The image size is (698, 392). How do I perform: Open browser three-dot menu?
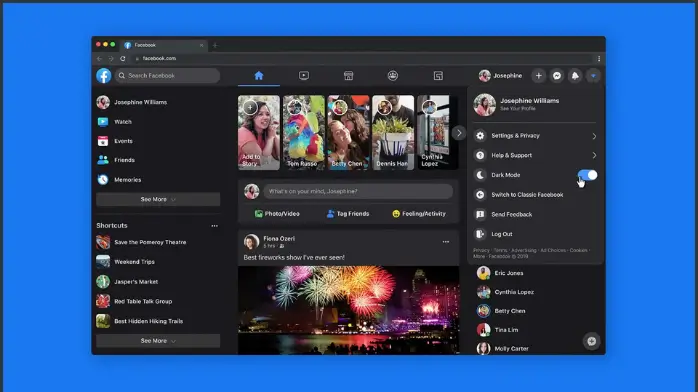pyautogui.click(x=599, y=58)
